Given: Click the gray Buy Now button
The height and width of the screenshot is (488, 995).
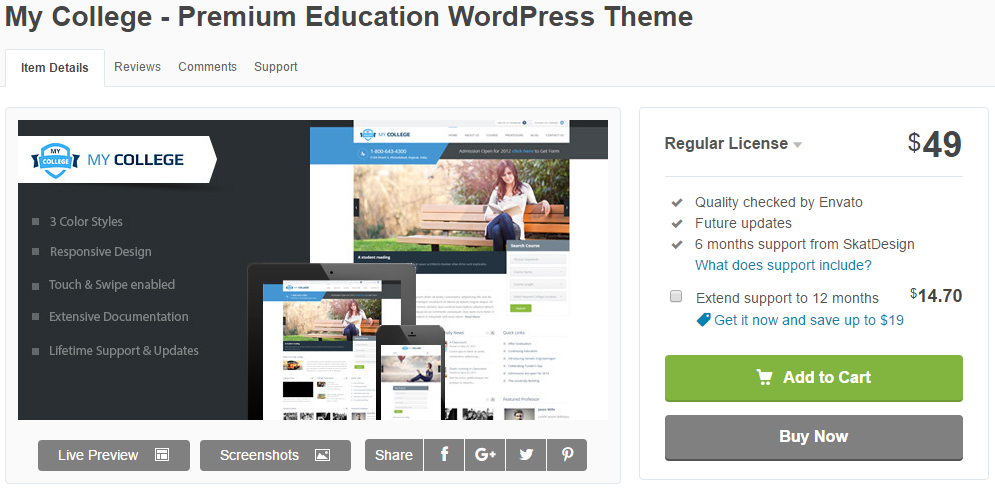Looking at the screenshot, I should coord(814,437).
